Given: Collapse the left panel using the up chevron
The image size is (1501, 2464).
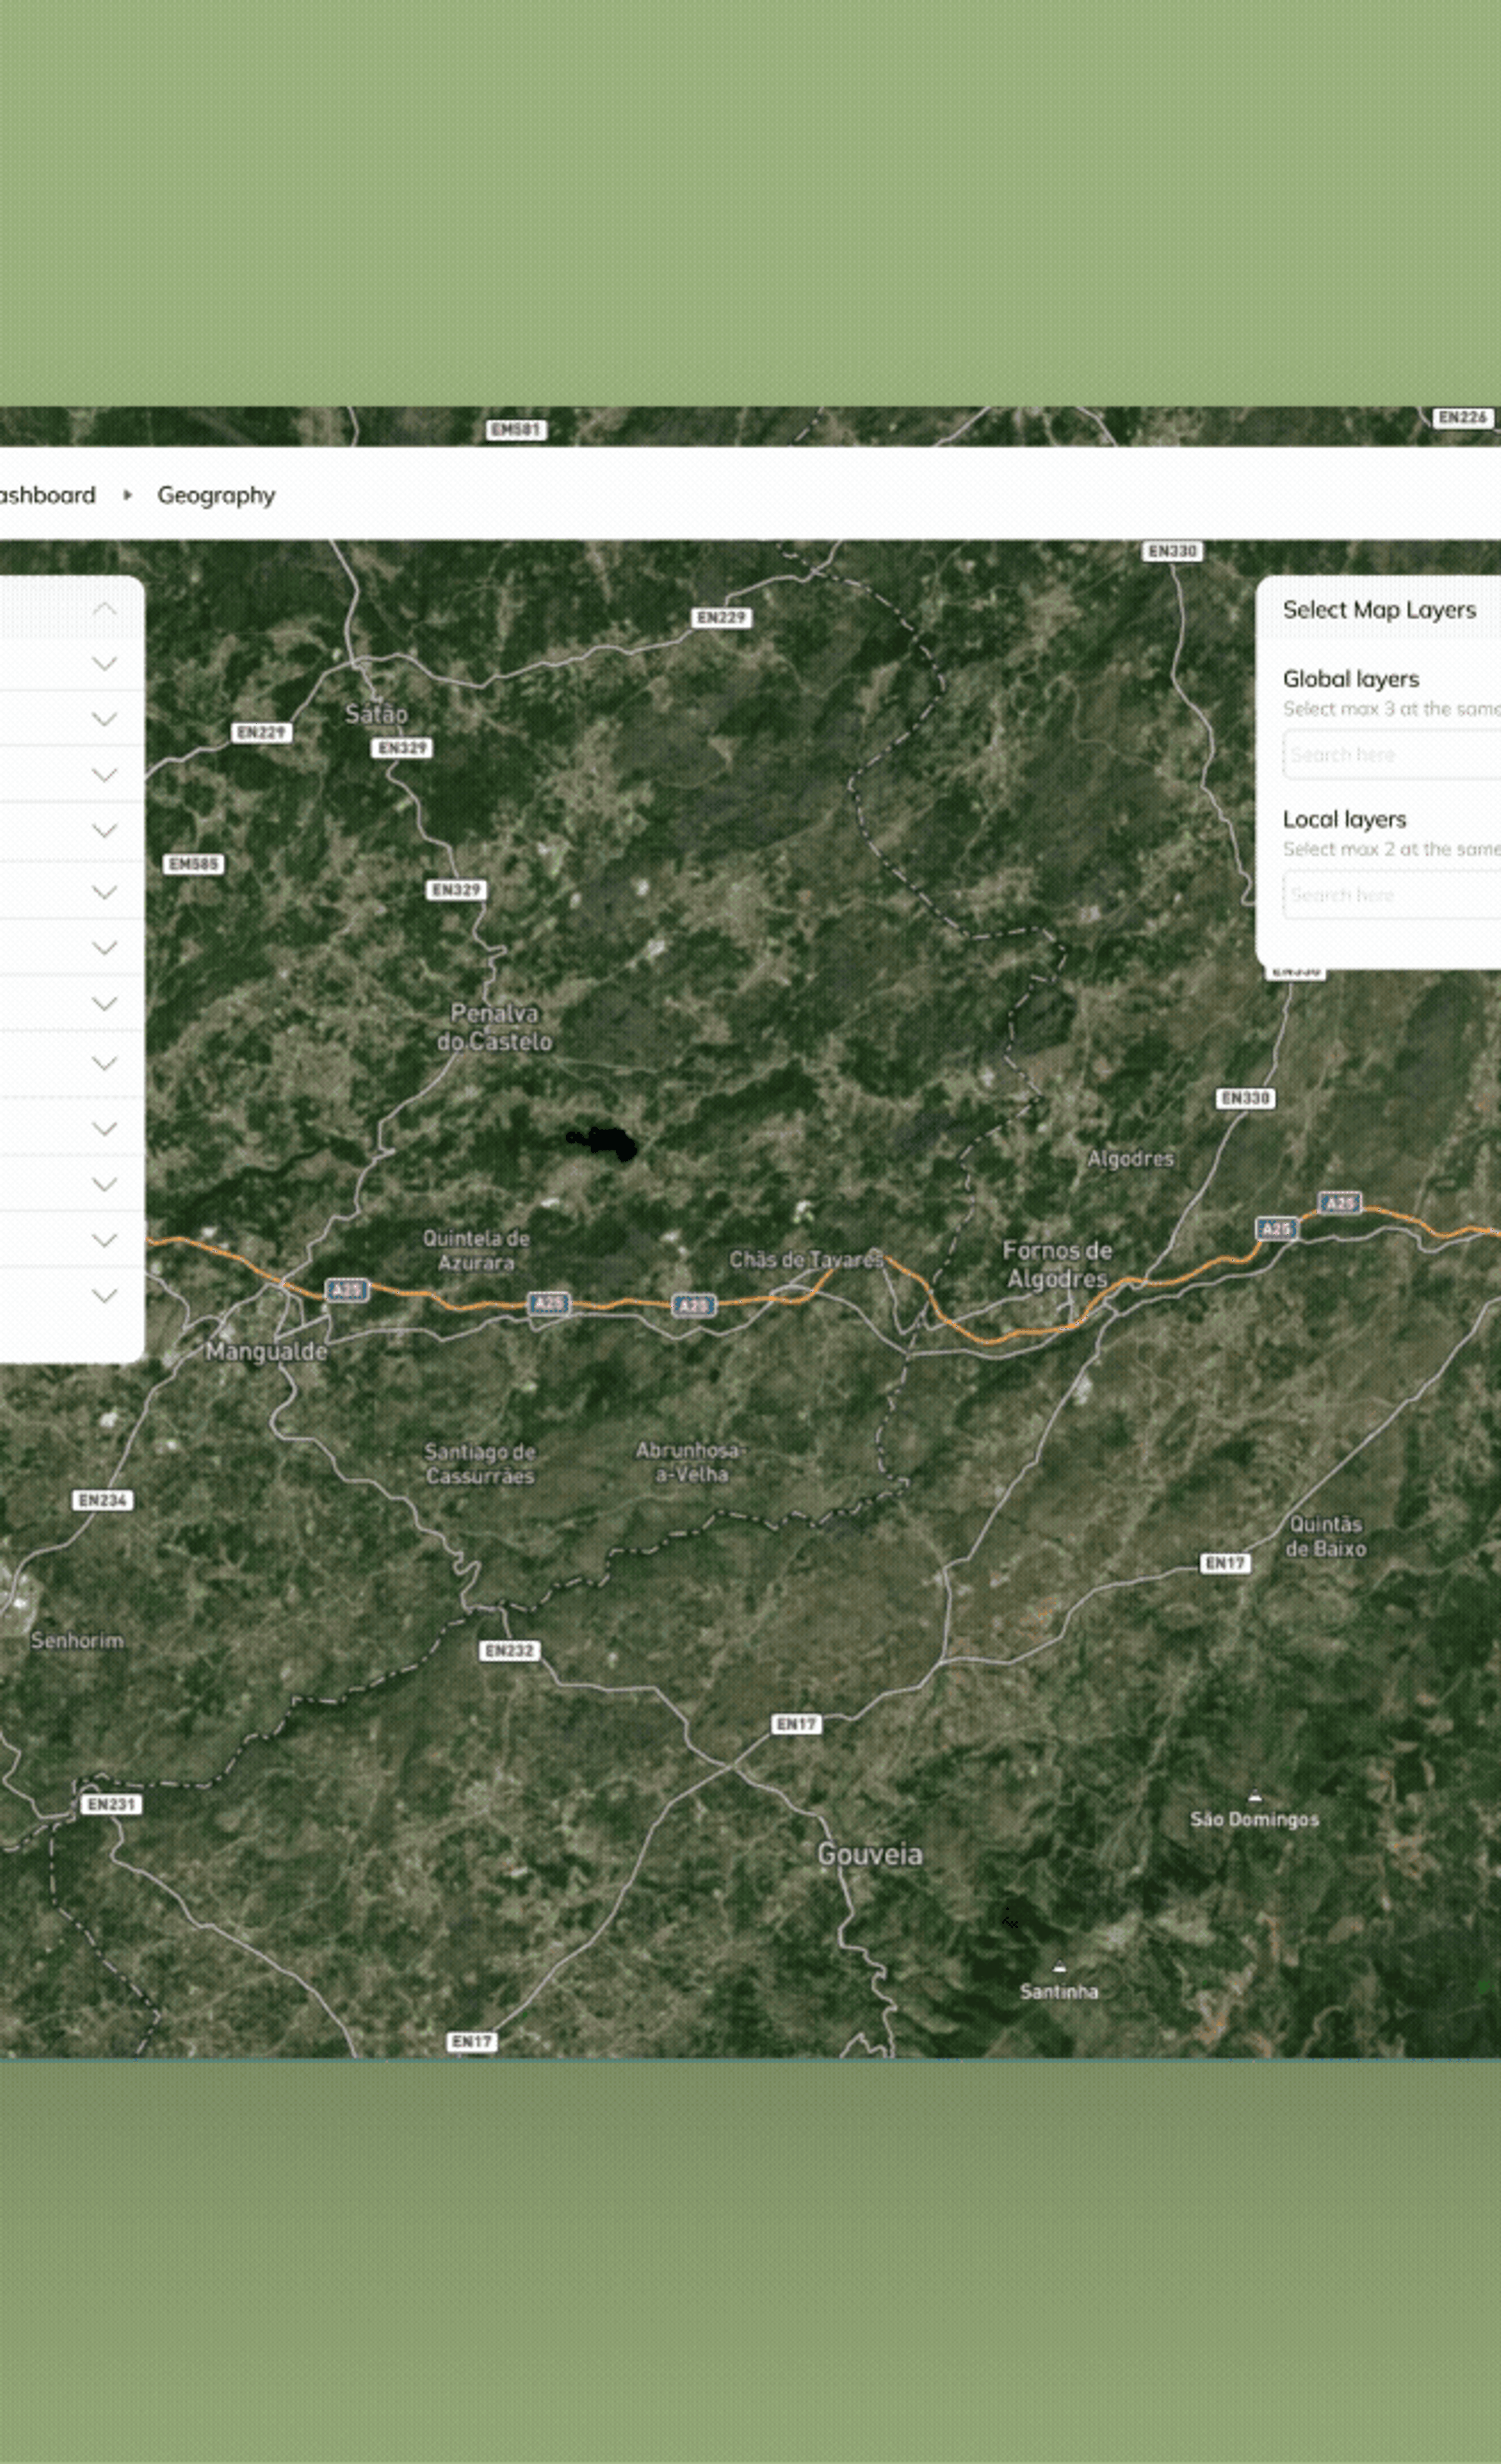Looking at the screenshot, I should tap(104, 608).
